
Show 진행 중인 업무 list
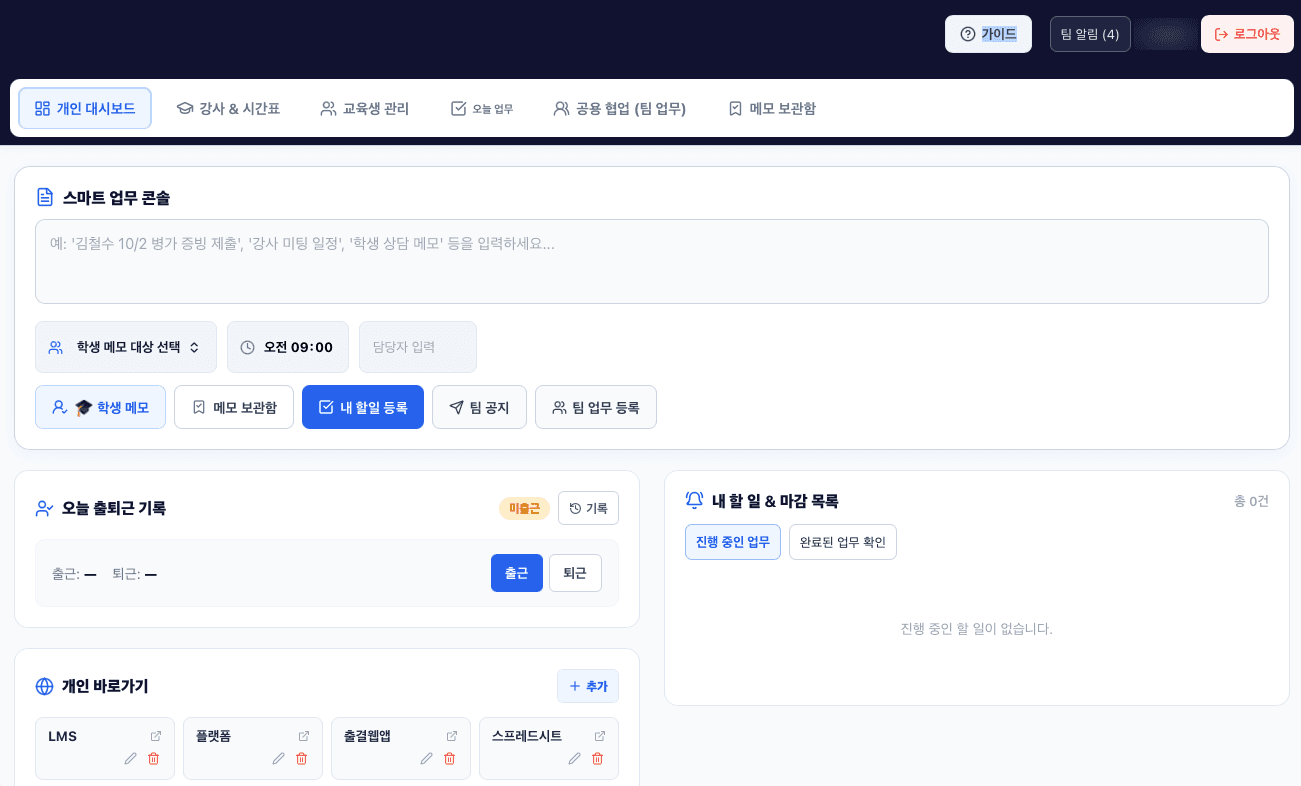coord(733,542)
